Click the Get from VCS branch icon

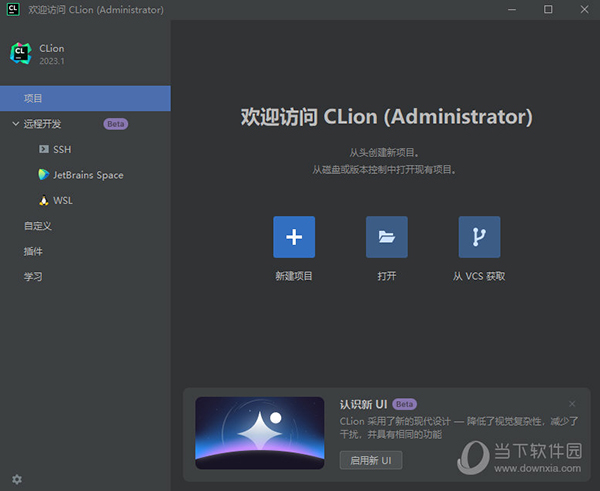(479, 237)
